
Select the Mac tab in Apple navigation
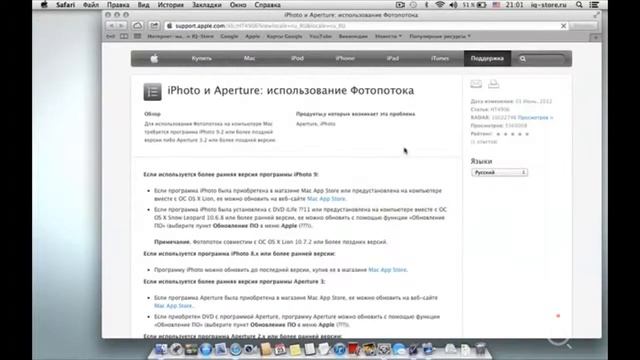249,58
